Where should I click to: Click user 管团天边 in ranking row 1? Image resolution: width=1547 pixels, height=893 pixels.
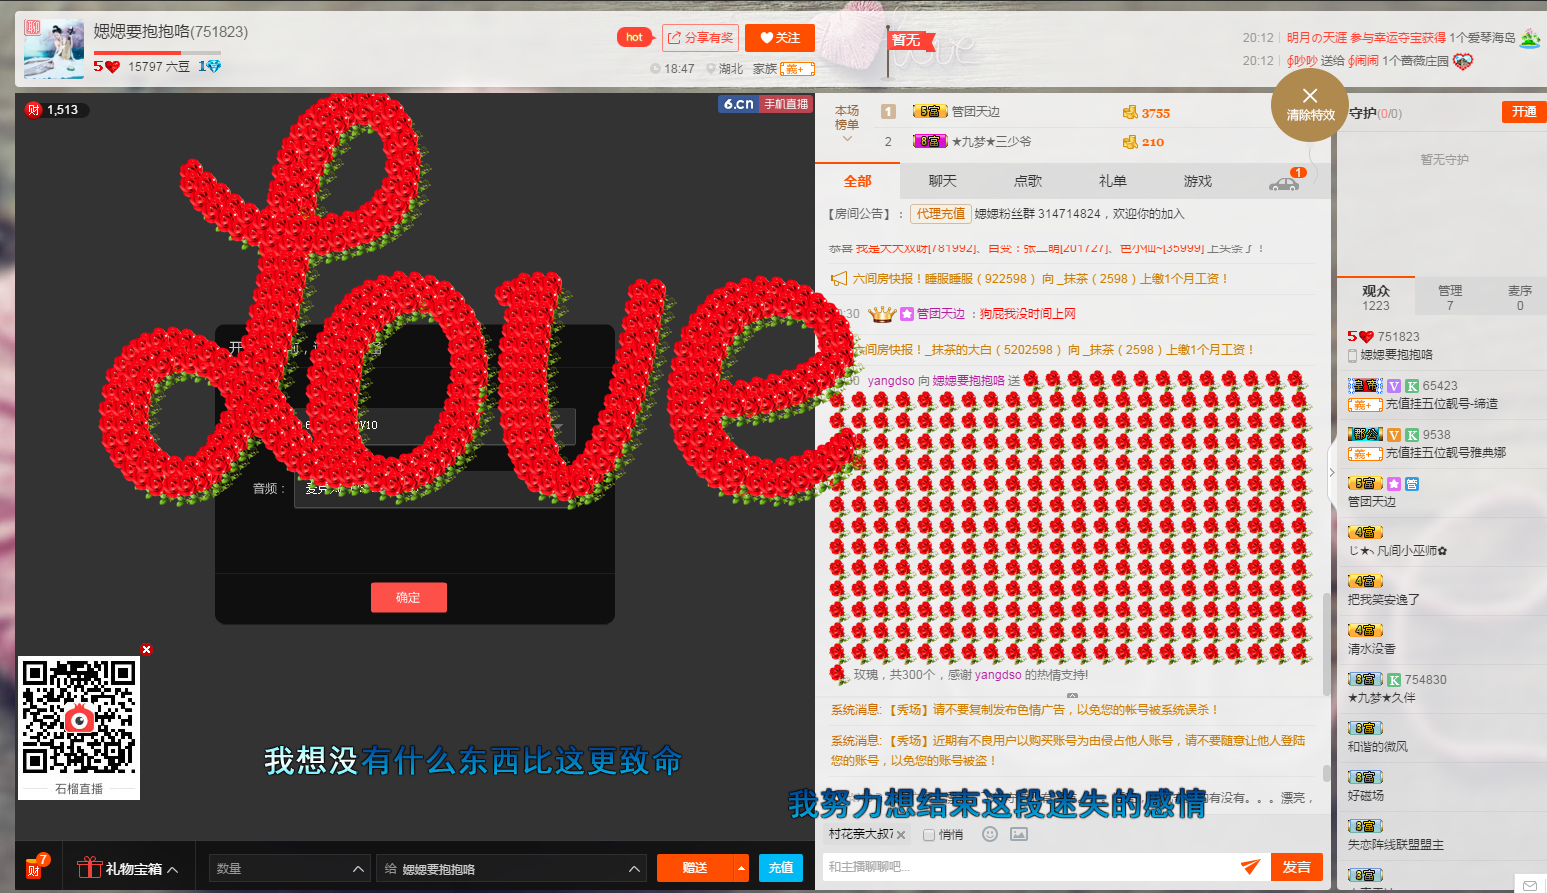pyautogui.click(x=975, y=112)
